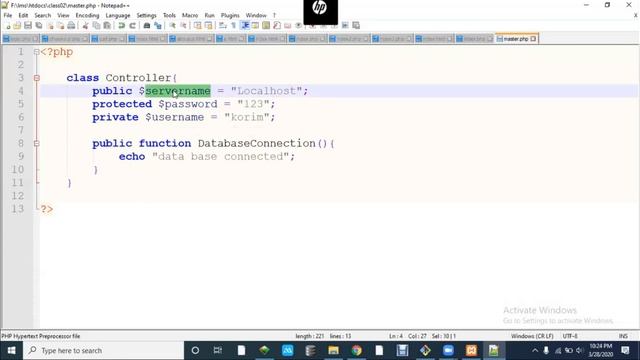640x360 pixels.
Task: Click the "Localhost" string on line 4
Action: (266, 91)
